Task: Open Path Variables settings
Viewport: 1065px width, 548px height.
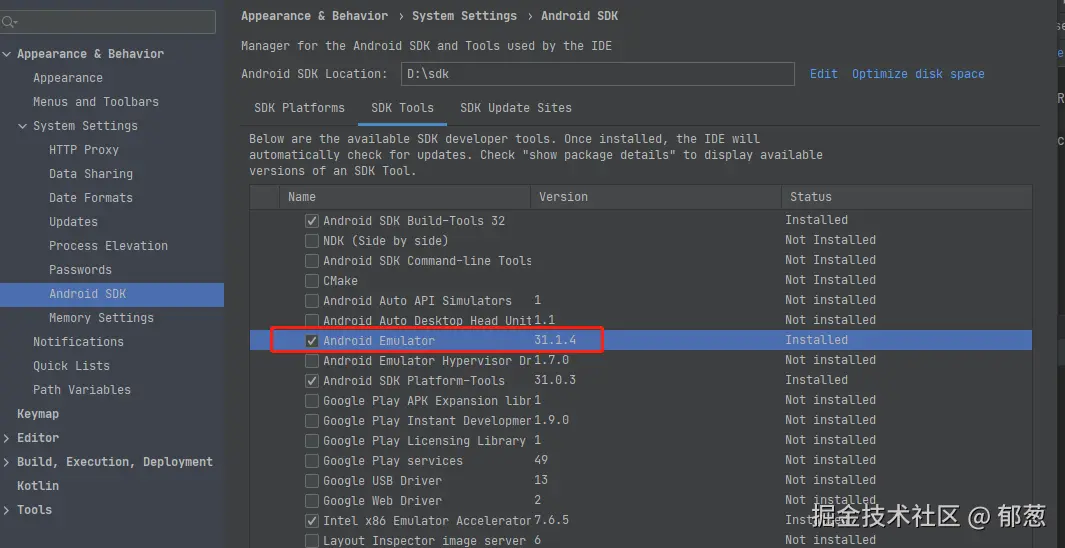Action: pos(82,390)
